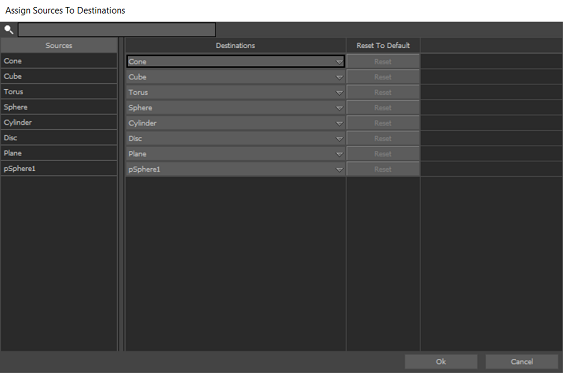This screenshot has width=563, height=373.
Task: Open the Plane destination dropdown
Action: point(236,154)
